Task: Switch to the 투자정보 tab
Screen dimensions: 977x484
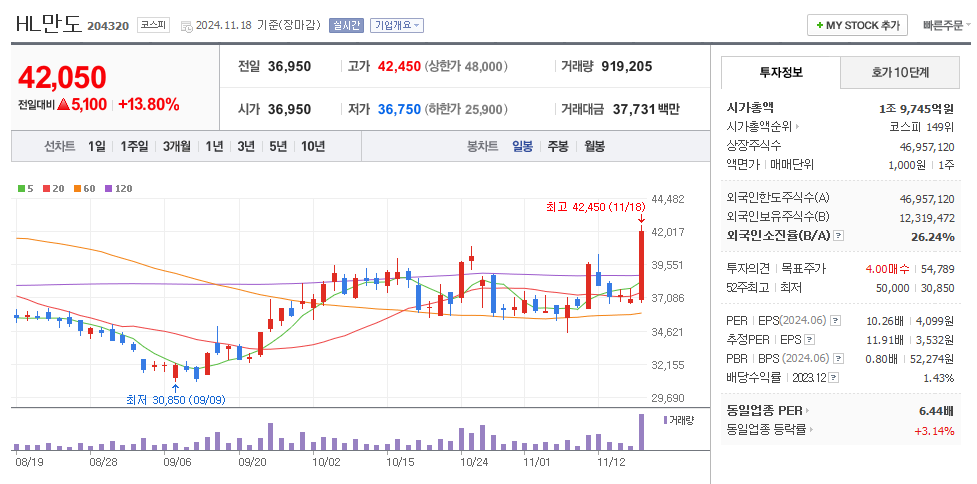Action: click(781, 72)
